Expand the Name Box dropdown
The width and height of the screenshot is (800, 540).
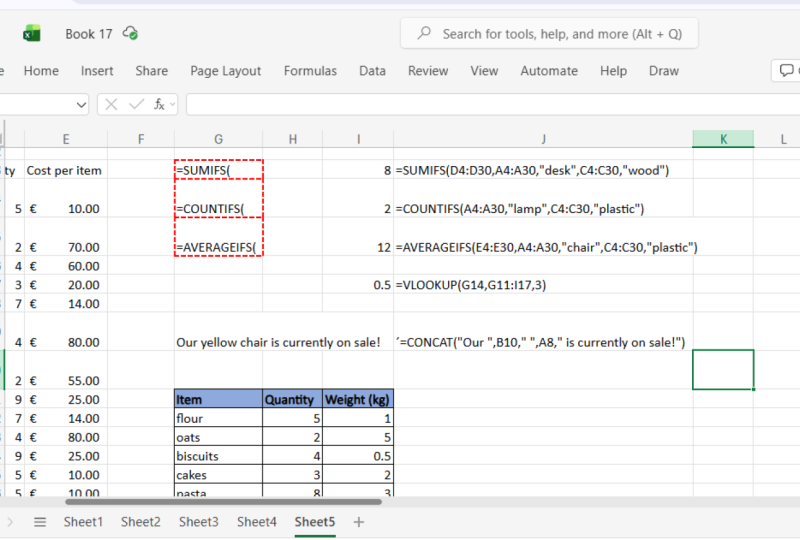point(81,105)
